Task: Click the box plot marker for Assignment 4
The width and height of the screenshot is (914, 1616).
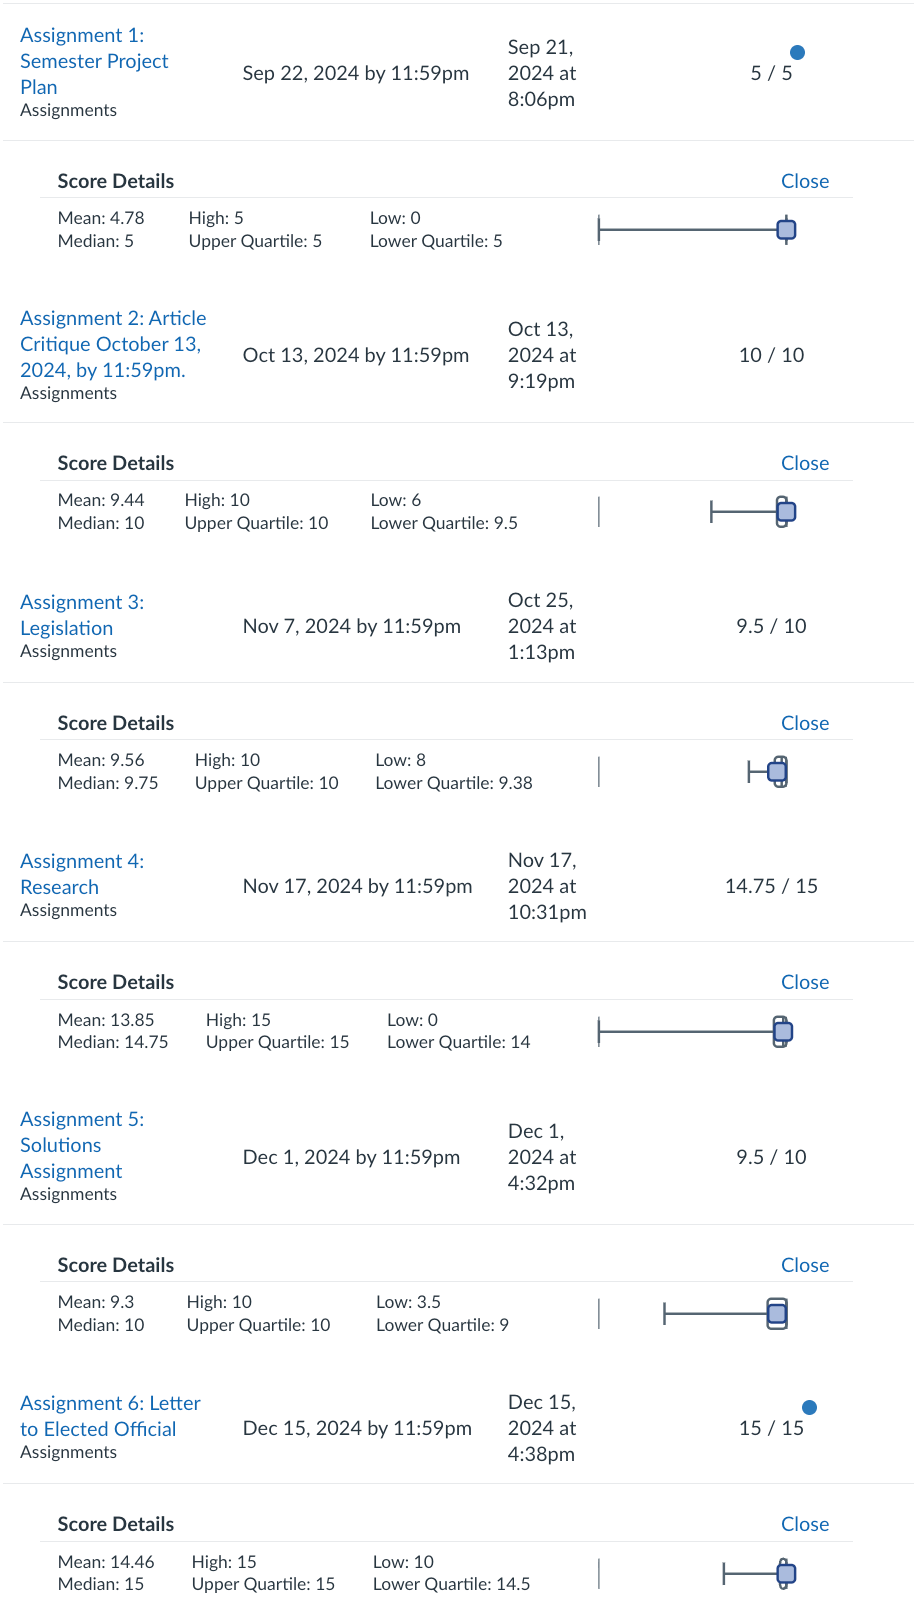Action: pyautogui.click(x=783, y=1031)
